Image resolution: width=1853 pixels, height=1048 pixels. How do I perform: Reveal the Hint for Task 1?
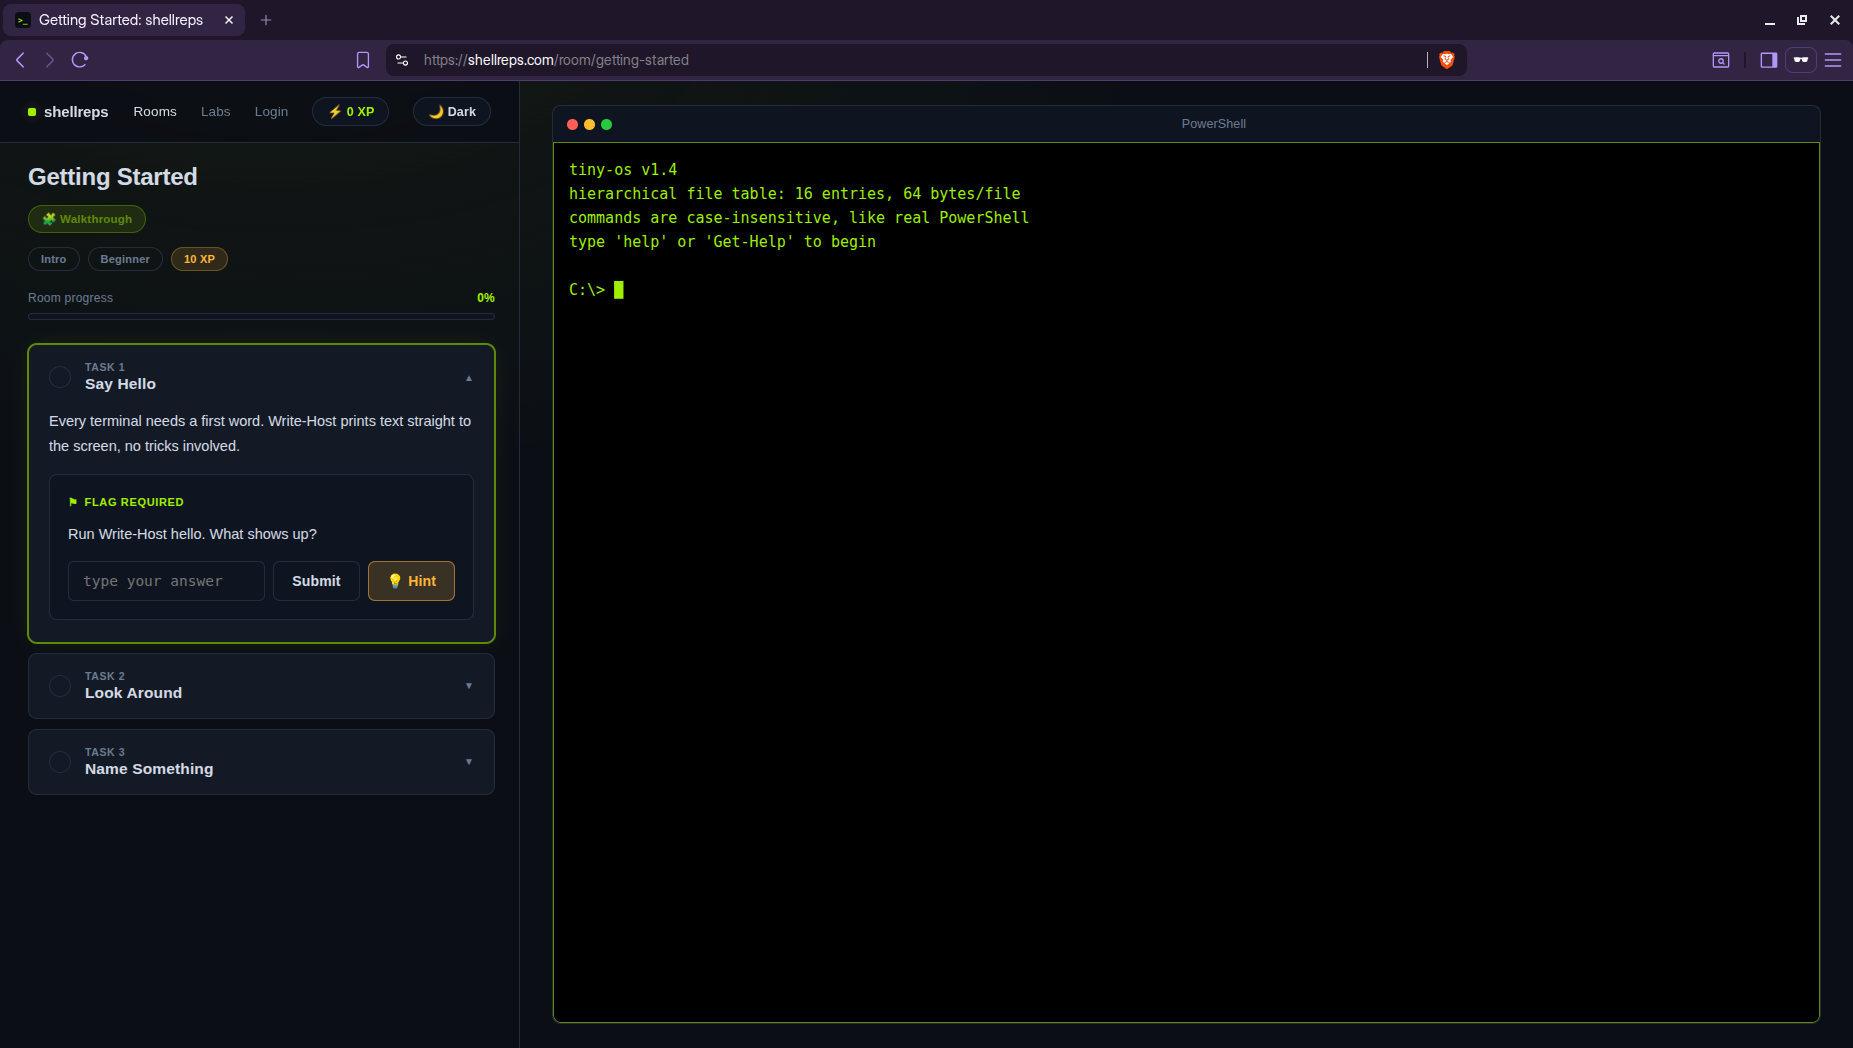411,581
